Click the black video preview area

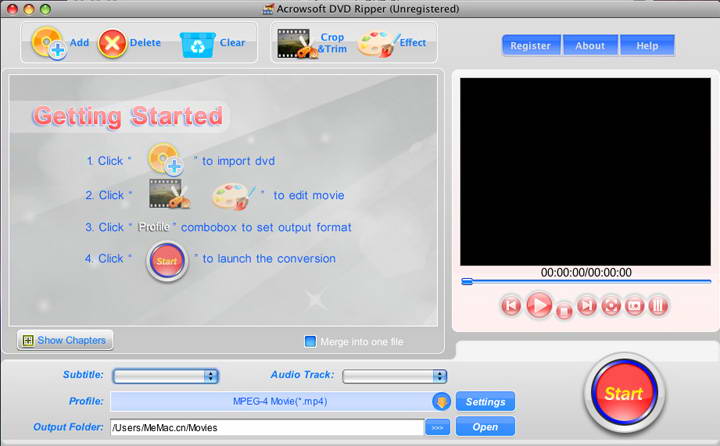tap(585, 171)
